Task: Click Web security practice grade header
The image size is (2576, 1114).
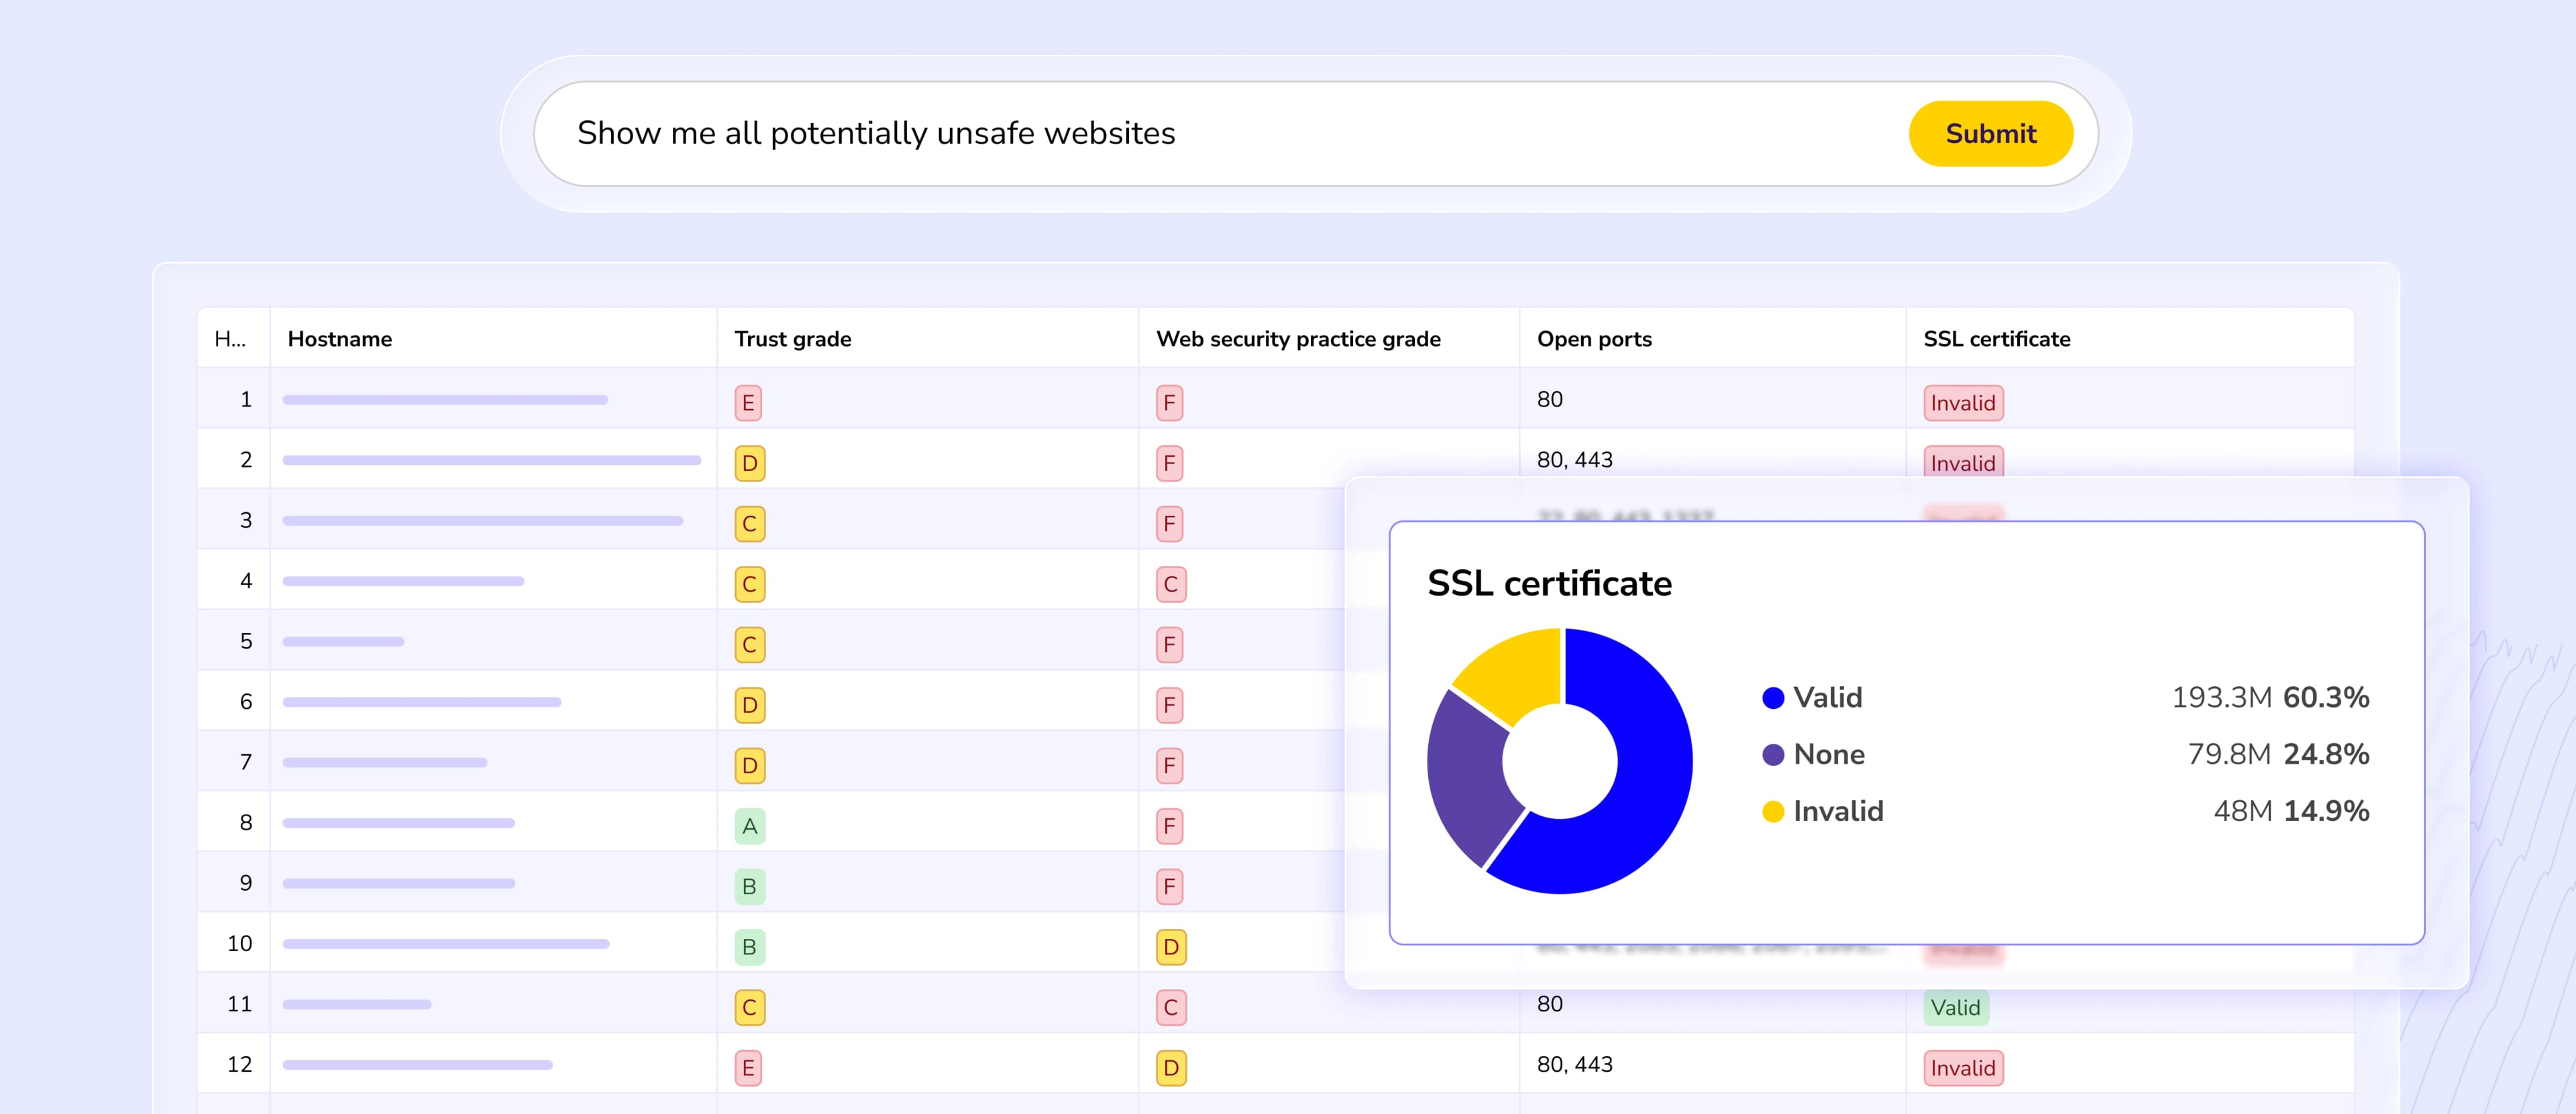Action: click(1298, 339)
